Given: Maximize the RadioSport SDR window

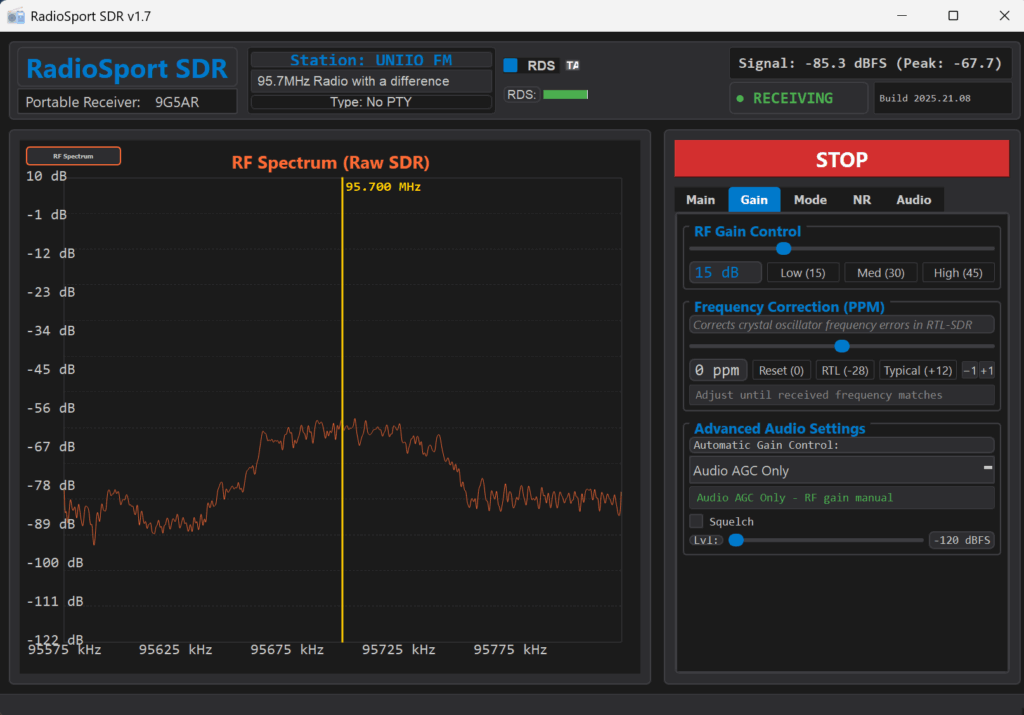Looking at the screenshot, I should coord(953,16).
